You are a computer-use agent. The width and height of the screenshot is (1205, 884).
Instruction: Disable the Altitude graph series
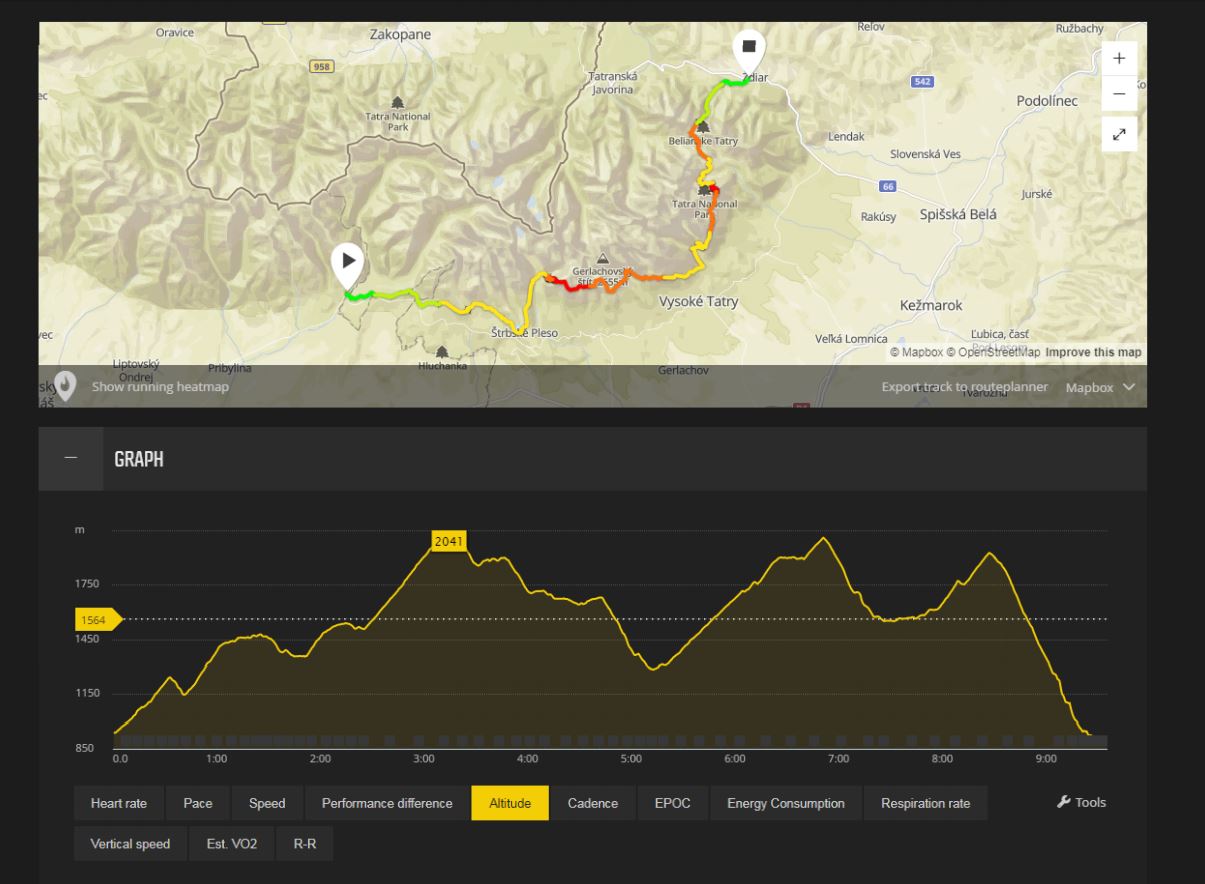510,803
